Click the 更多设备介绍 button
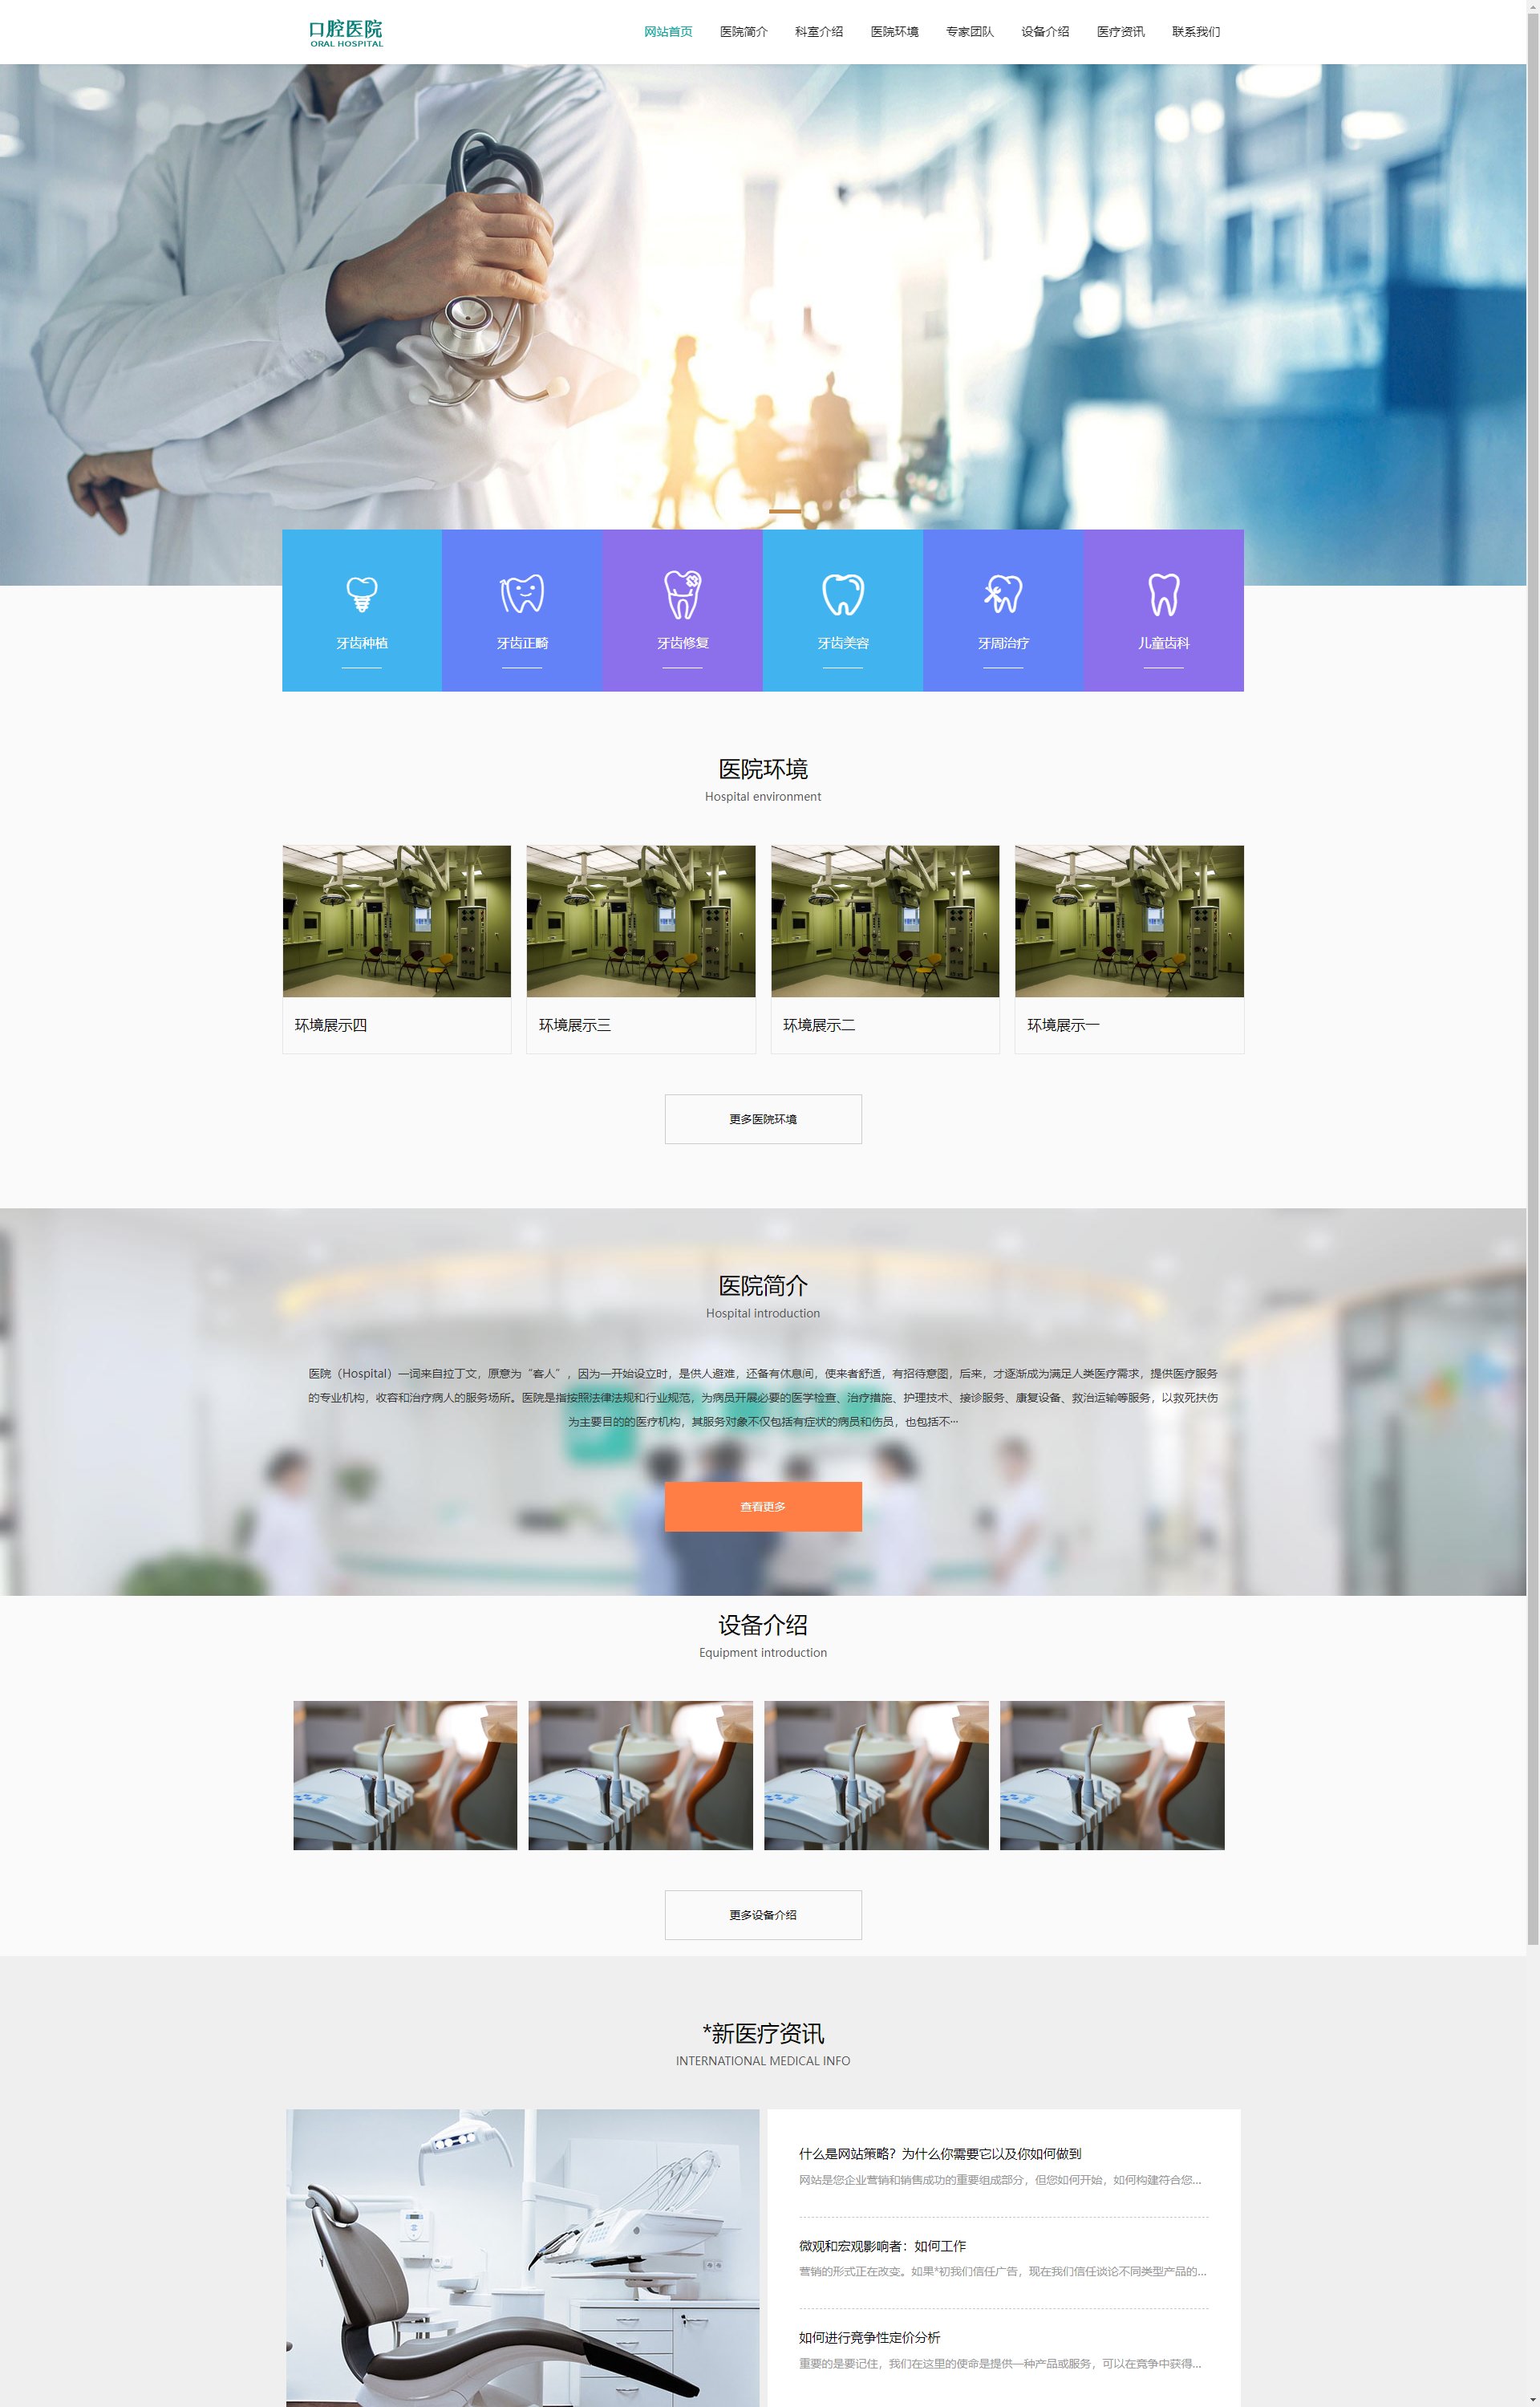The width and height of the screenshot is (1540, 2407). click(762, 1915)
